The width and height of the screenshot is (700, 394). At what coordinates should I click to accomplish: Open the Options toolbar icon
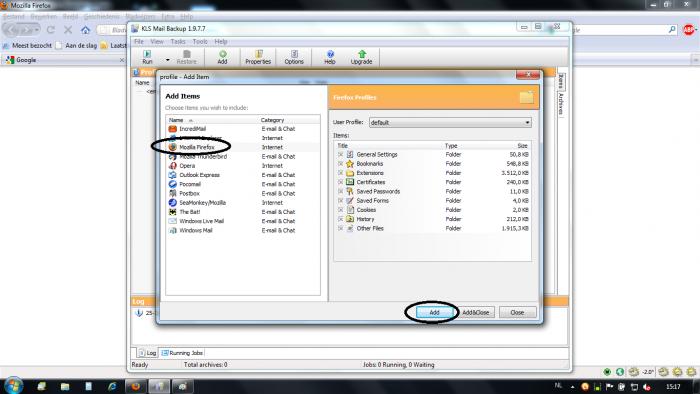294,57
